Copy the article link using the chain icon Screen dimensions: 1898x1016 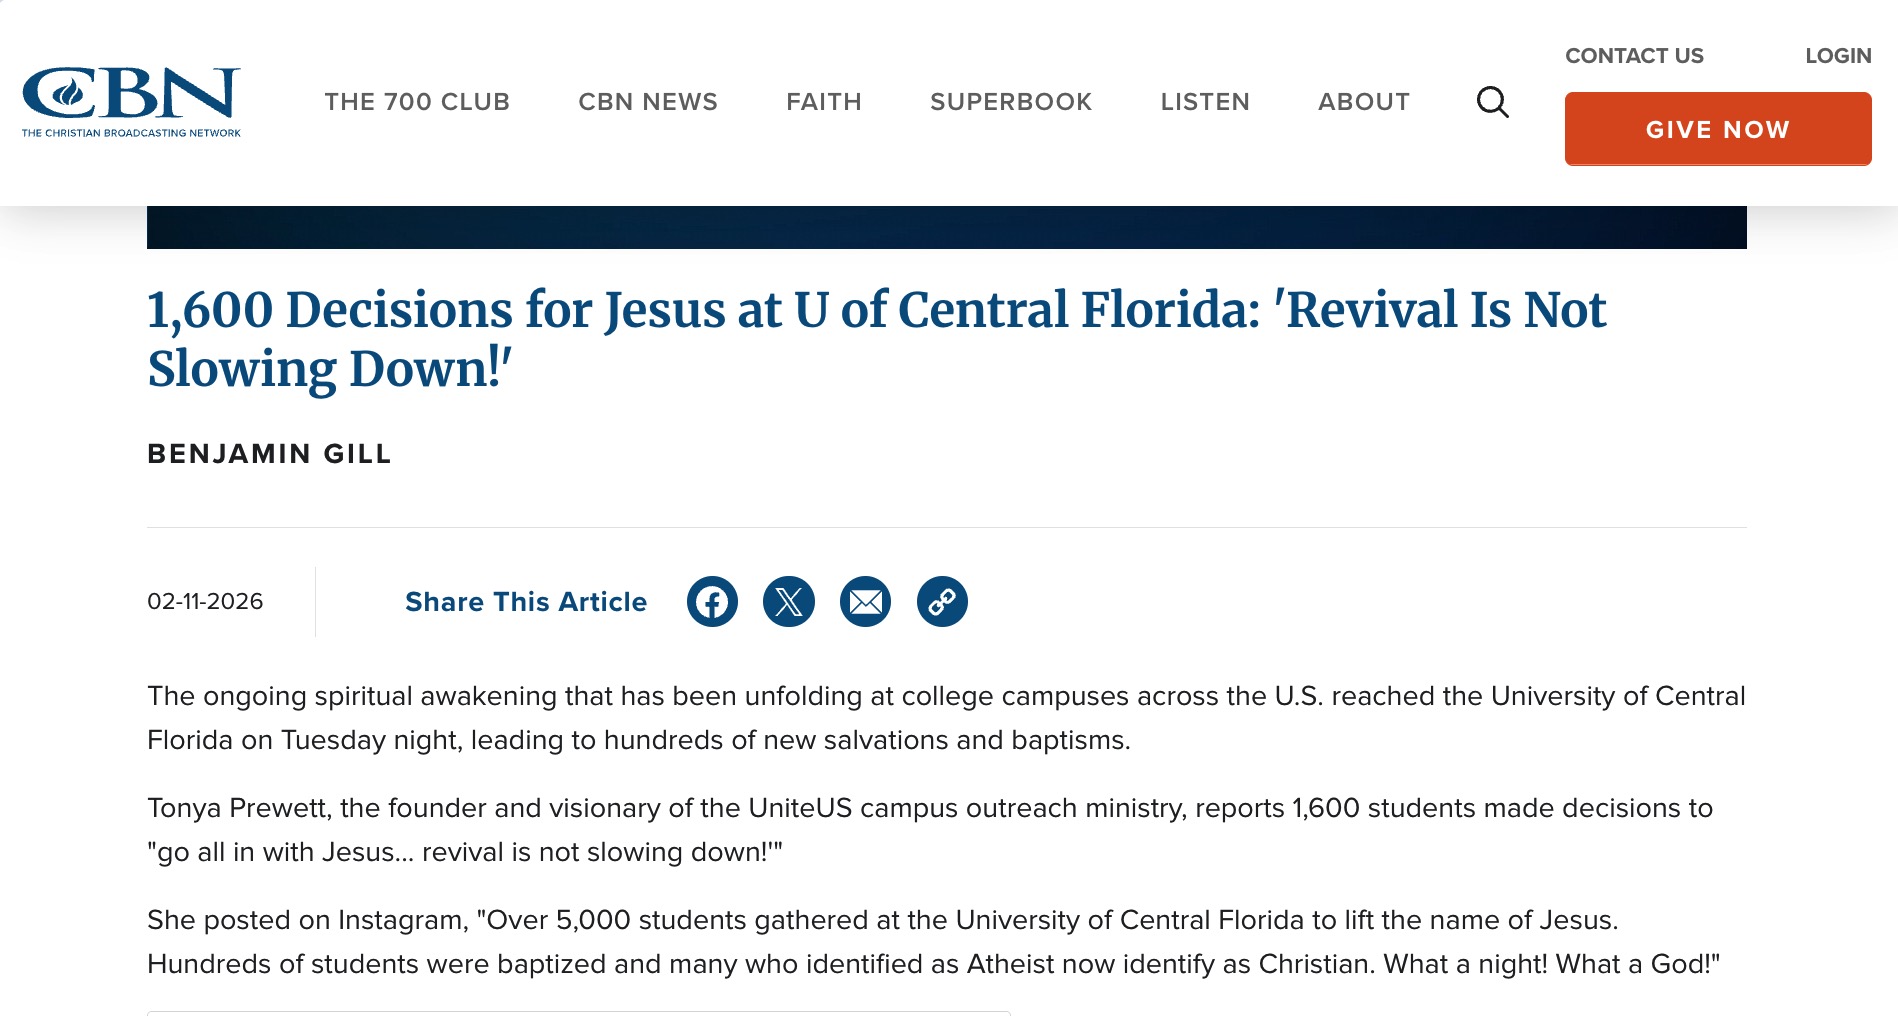coord(942,602)
